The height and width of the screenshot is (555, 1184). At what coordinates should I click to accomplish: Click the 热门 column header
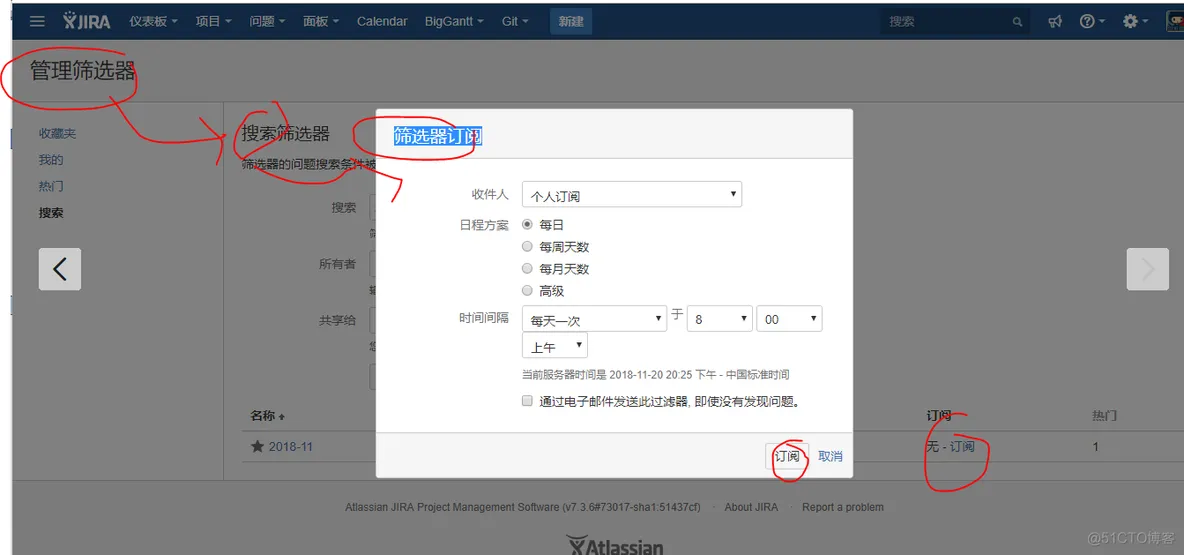(x=1105, y=416)
